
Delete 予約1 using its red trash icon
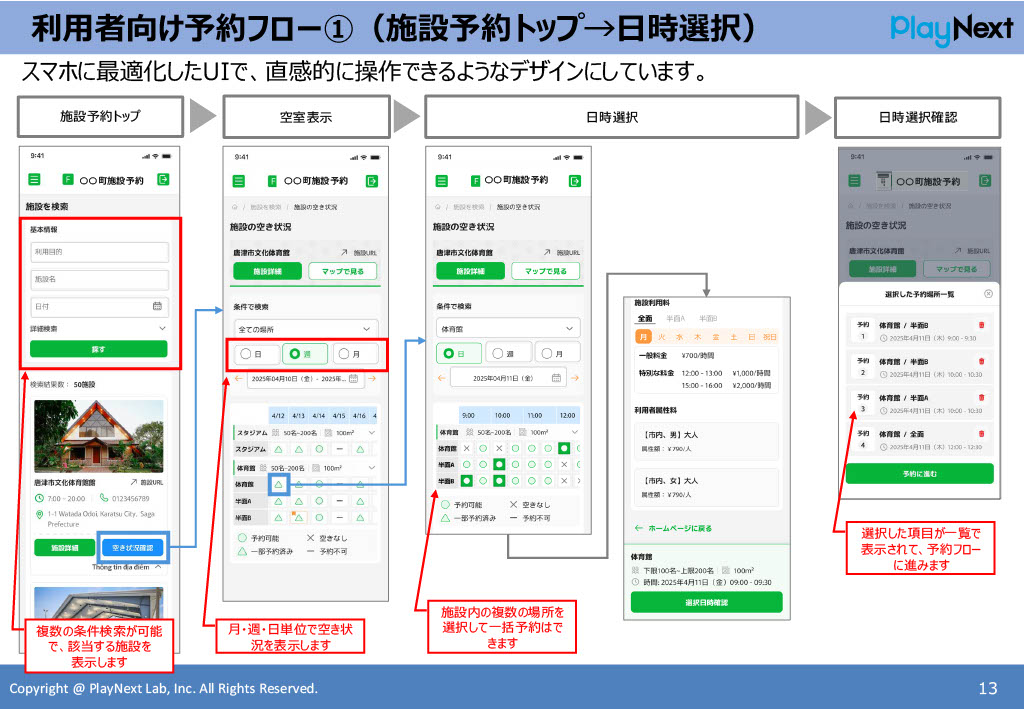pos(981,326)
